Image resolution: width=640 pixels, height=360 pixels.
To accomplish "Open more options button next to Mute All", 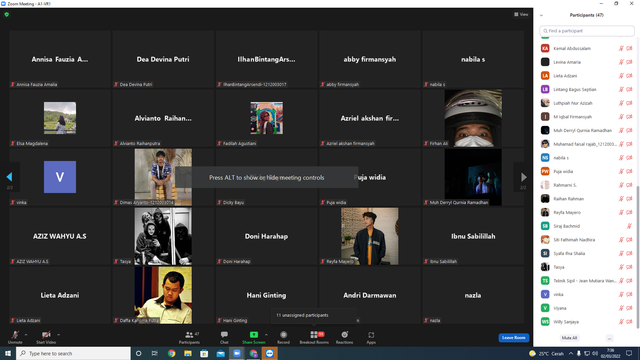I will pyautogui.click(x=609, y=338).
